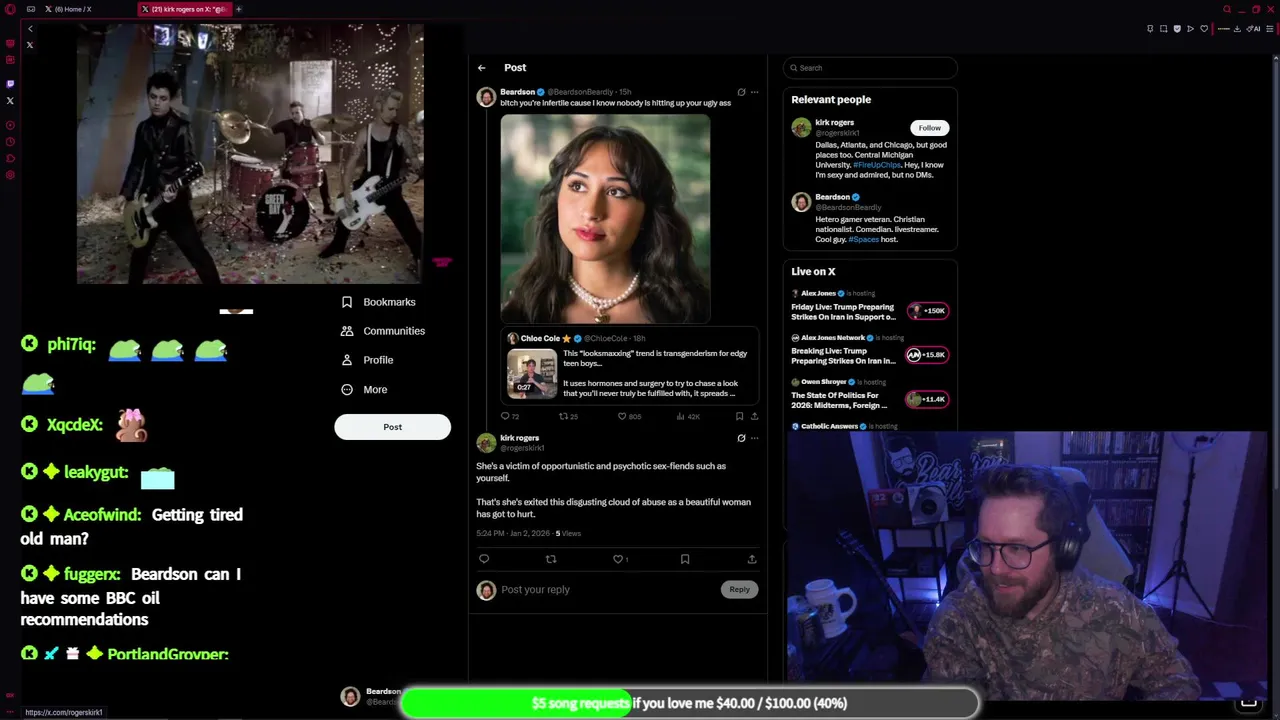Repost kirk rogers' post

(551, 559)
